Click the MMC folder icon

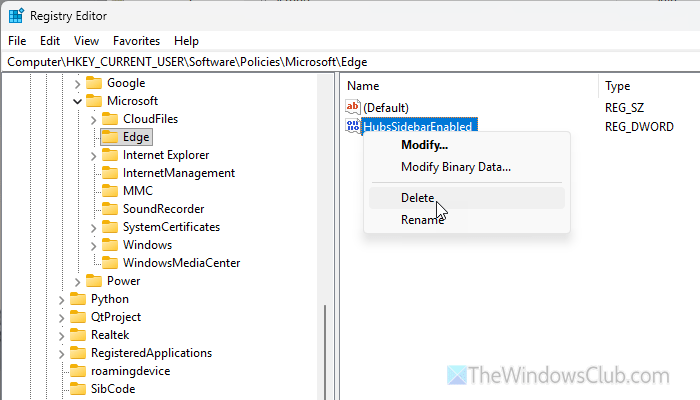pos(110,191)
